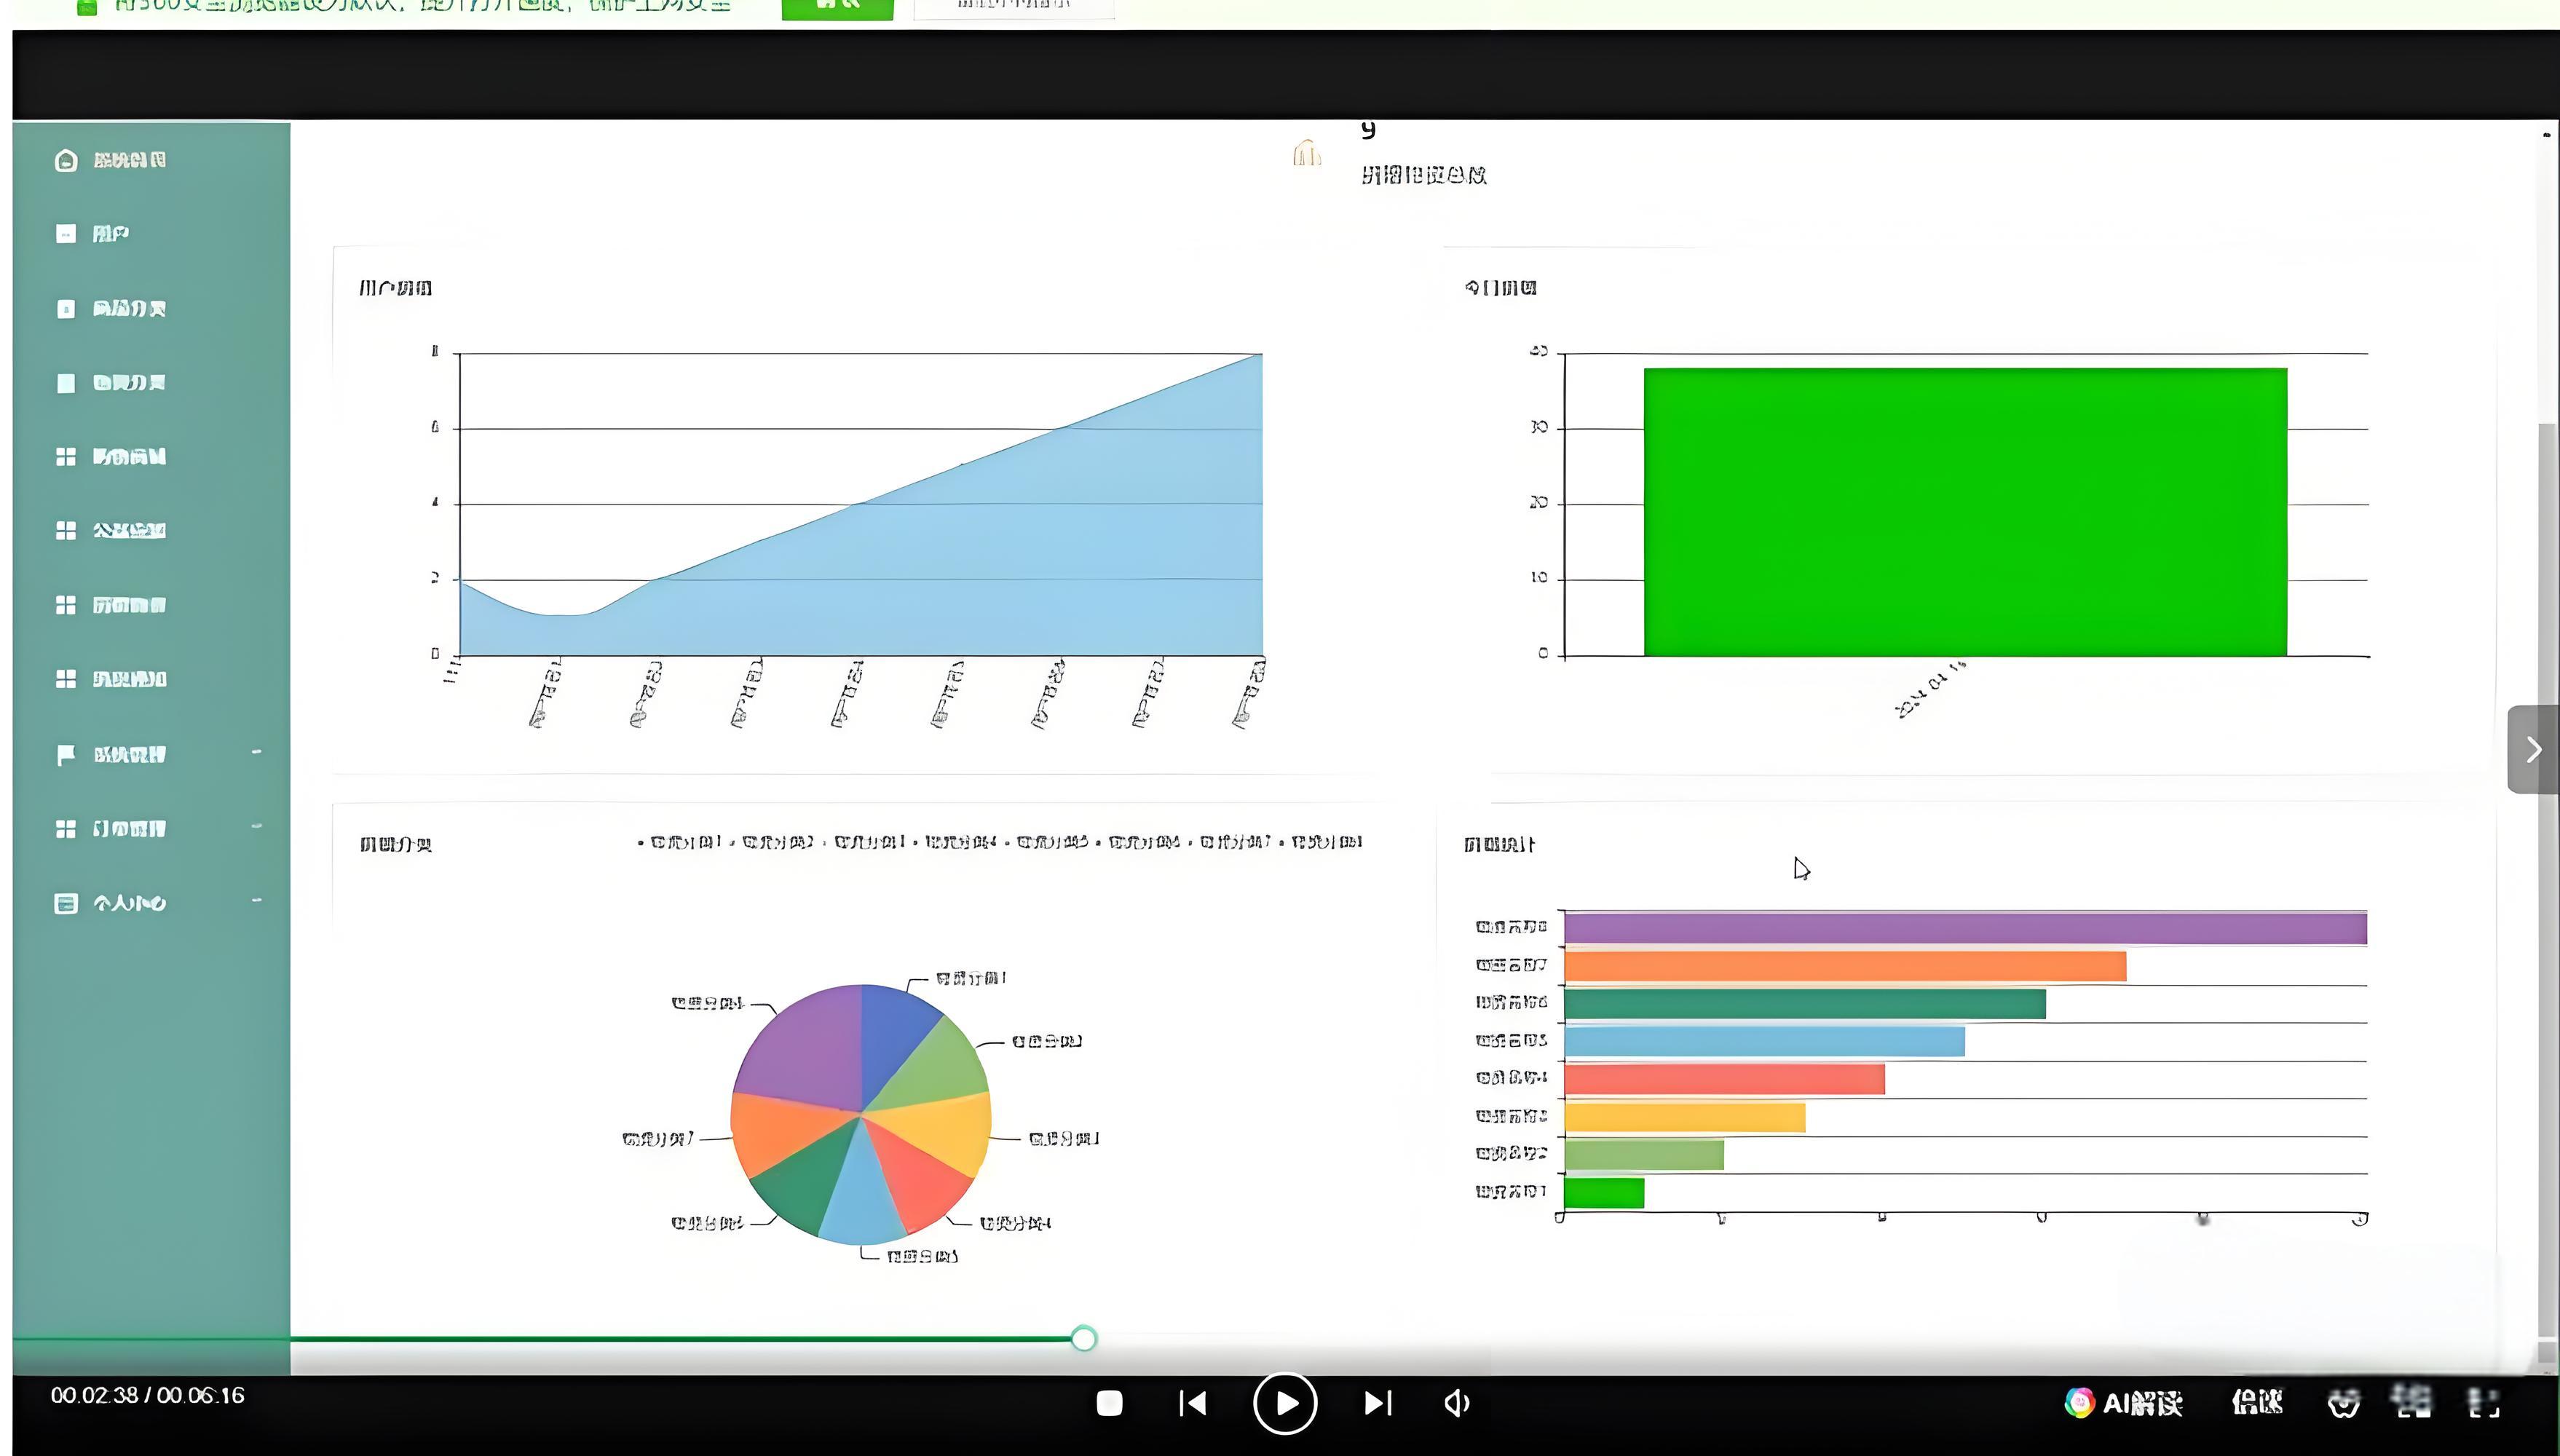Click the orange horizontal bar

point(1845,966)
